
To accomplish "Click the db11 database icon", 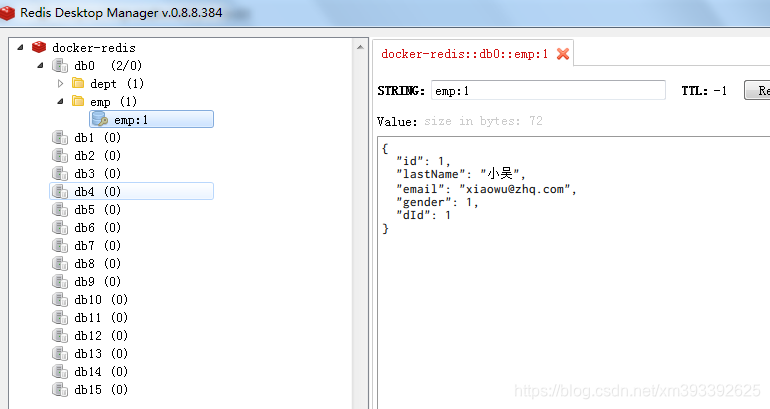I will point(59,318).
